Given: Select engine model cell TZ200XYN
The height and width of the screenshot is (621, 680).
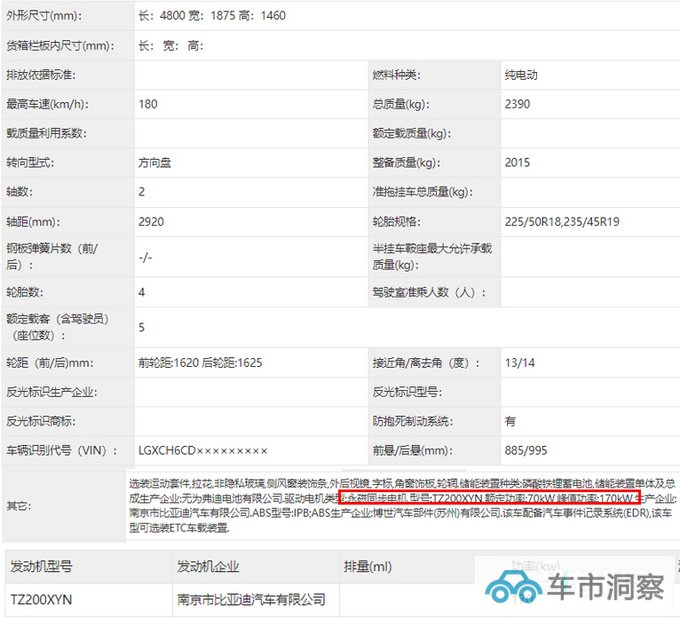Looking at the screenshot, I should [41, 600].
